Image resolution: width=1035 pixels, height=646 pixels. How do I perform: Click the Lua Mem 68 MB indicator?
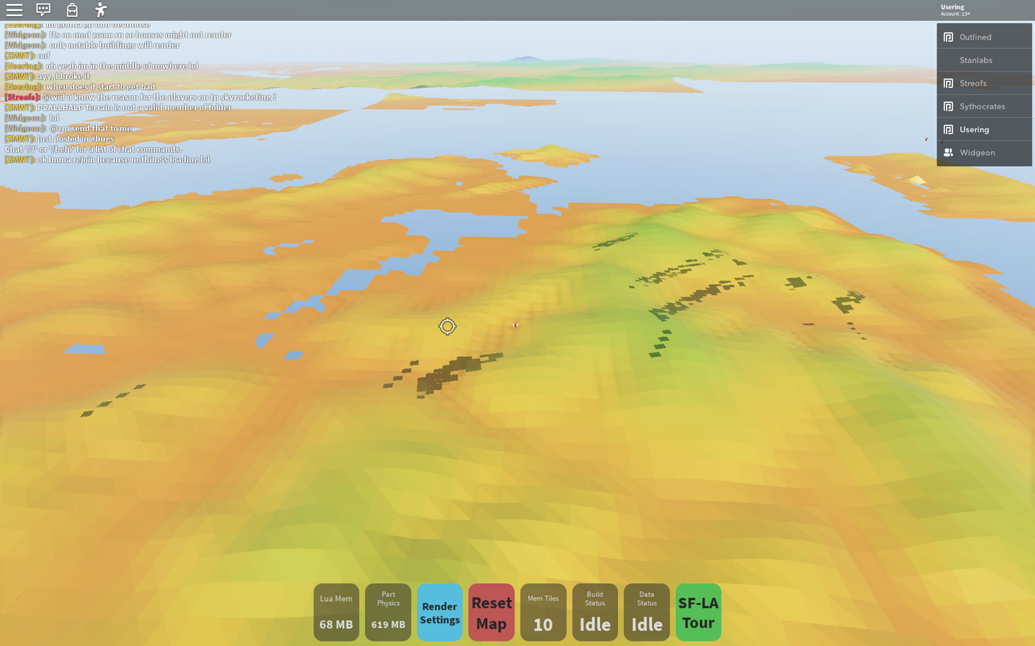tap(336, 612)
